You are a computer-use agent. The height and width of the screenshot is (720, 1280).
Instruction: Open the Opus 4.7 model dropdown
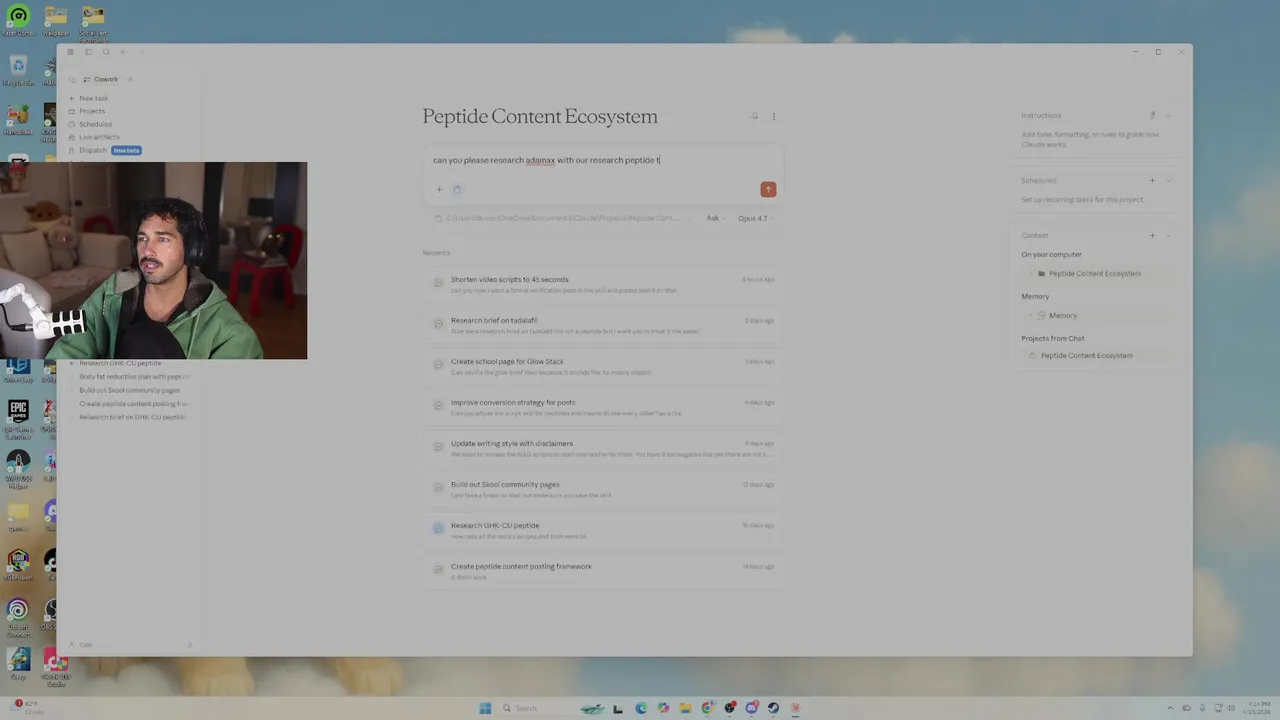coord(755,218)
